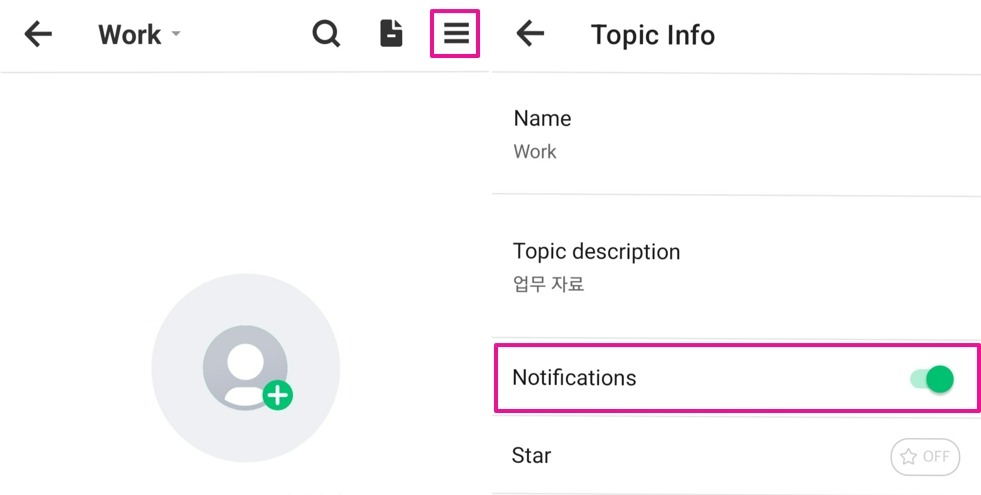Image resolution: width=981 pixels, height=495 pixels.
Task: Disable the Notifications switch
Action: pos(932,379)
